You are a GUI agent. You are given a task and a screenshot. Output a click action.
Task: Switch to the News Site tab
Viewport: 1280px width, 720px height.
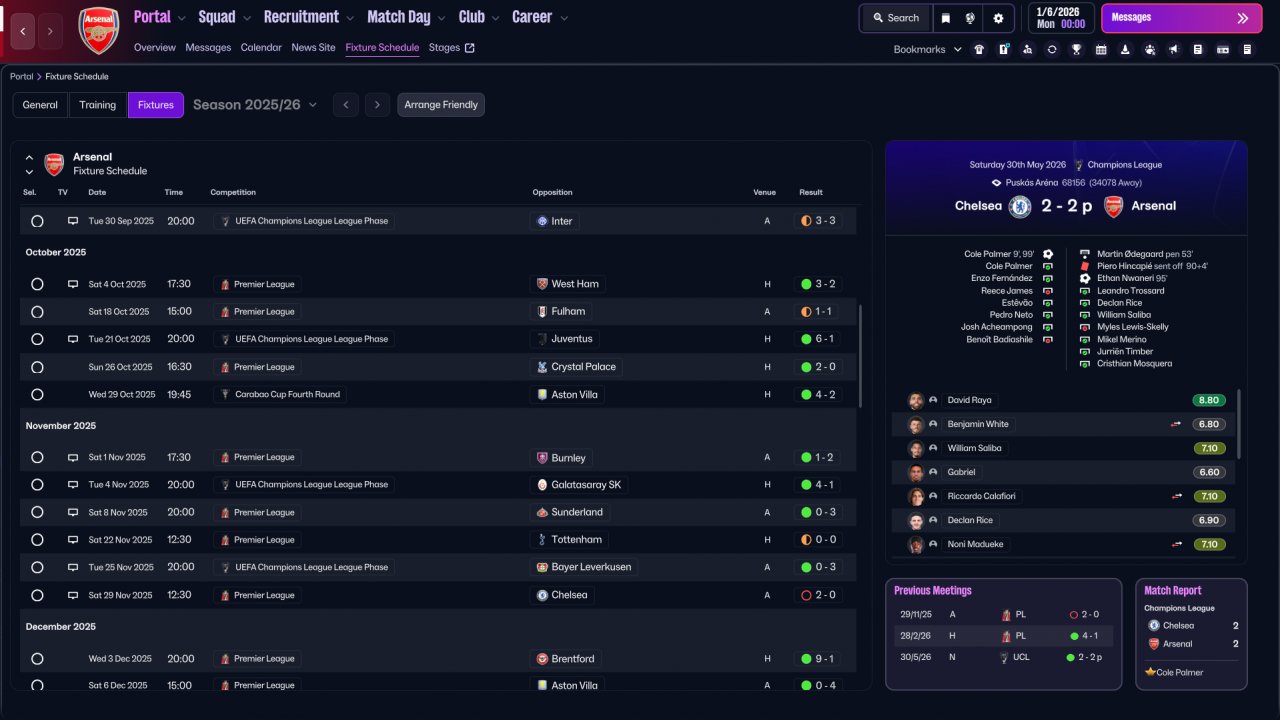tap(314, 47)
